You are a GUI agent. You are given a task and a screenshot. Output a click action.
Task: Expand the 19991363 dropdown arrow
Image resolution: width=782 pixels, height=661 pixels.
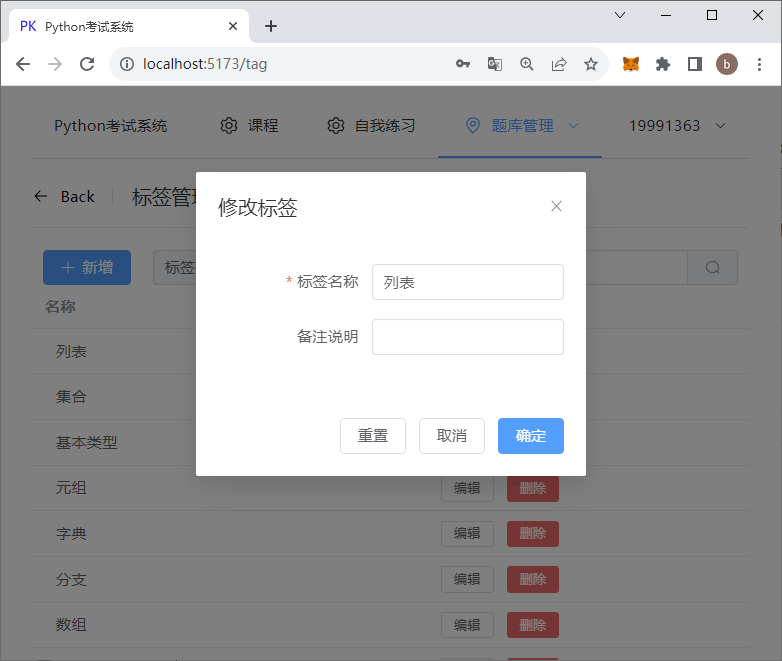tap(721, 126)
